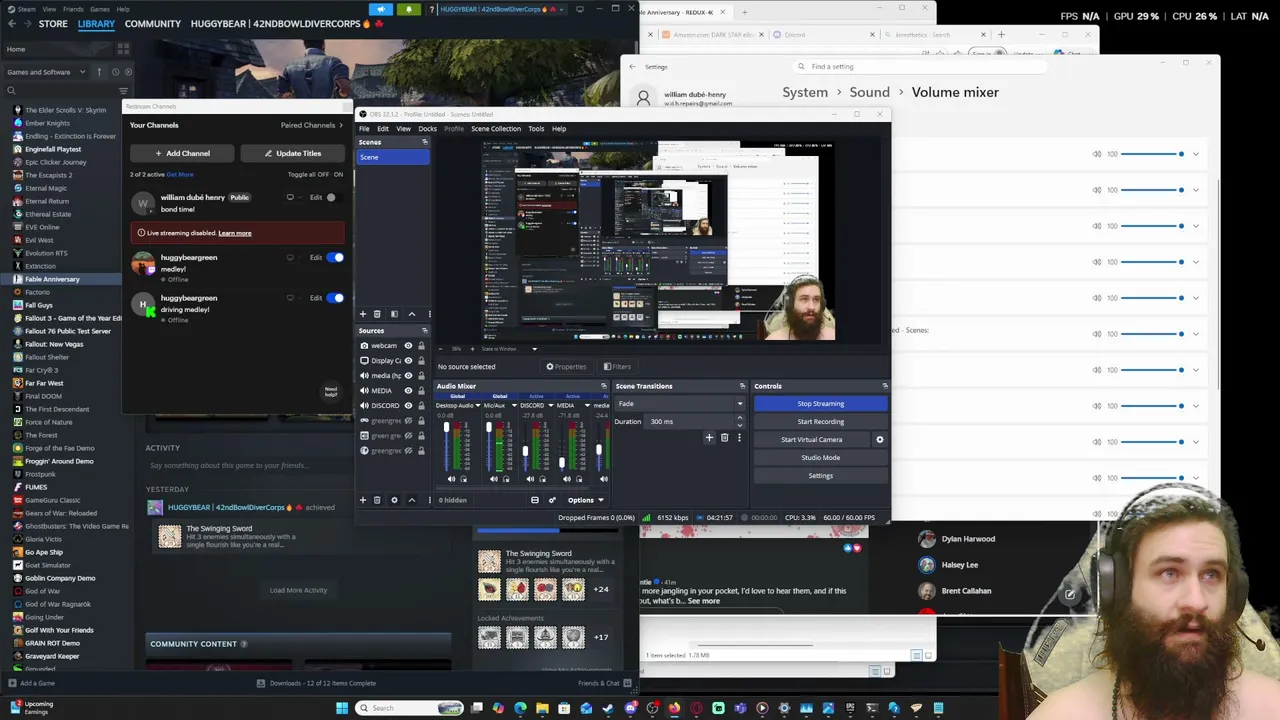This screenshot has height=720, width=1280.
Task: Hide the Display Capture source
Action: click(408, 361)
